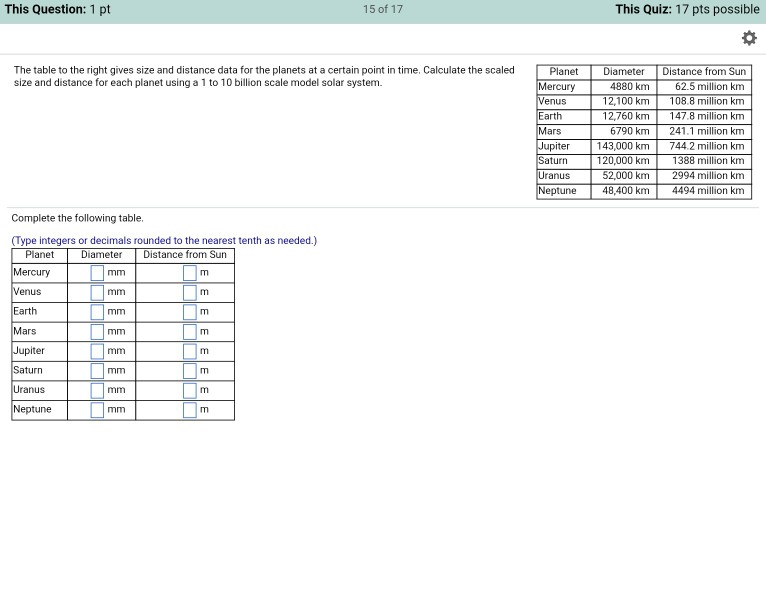This screenshot has height=614, width=766.
Task: Click Jupiter diameter input box
Action: click(x=97, y=351)
